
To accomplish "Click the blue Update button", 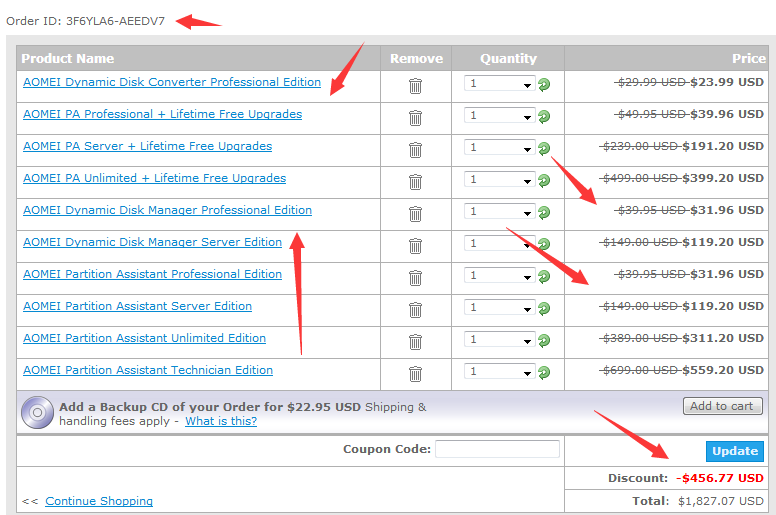I will point(735,451).
